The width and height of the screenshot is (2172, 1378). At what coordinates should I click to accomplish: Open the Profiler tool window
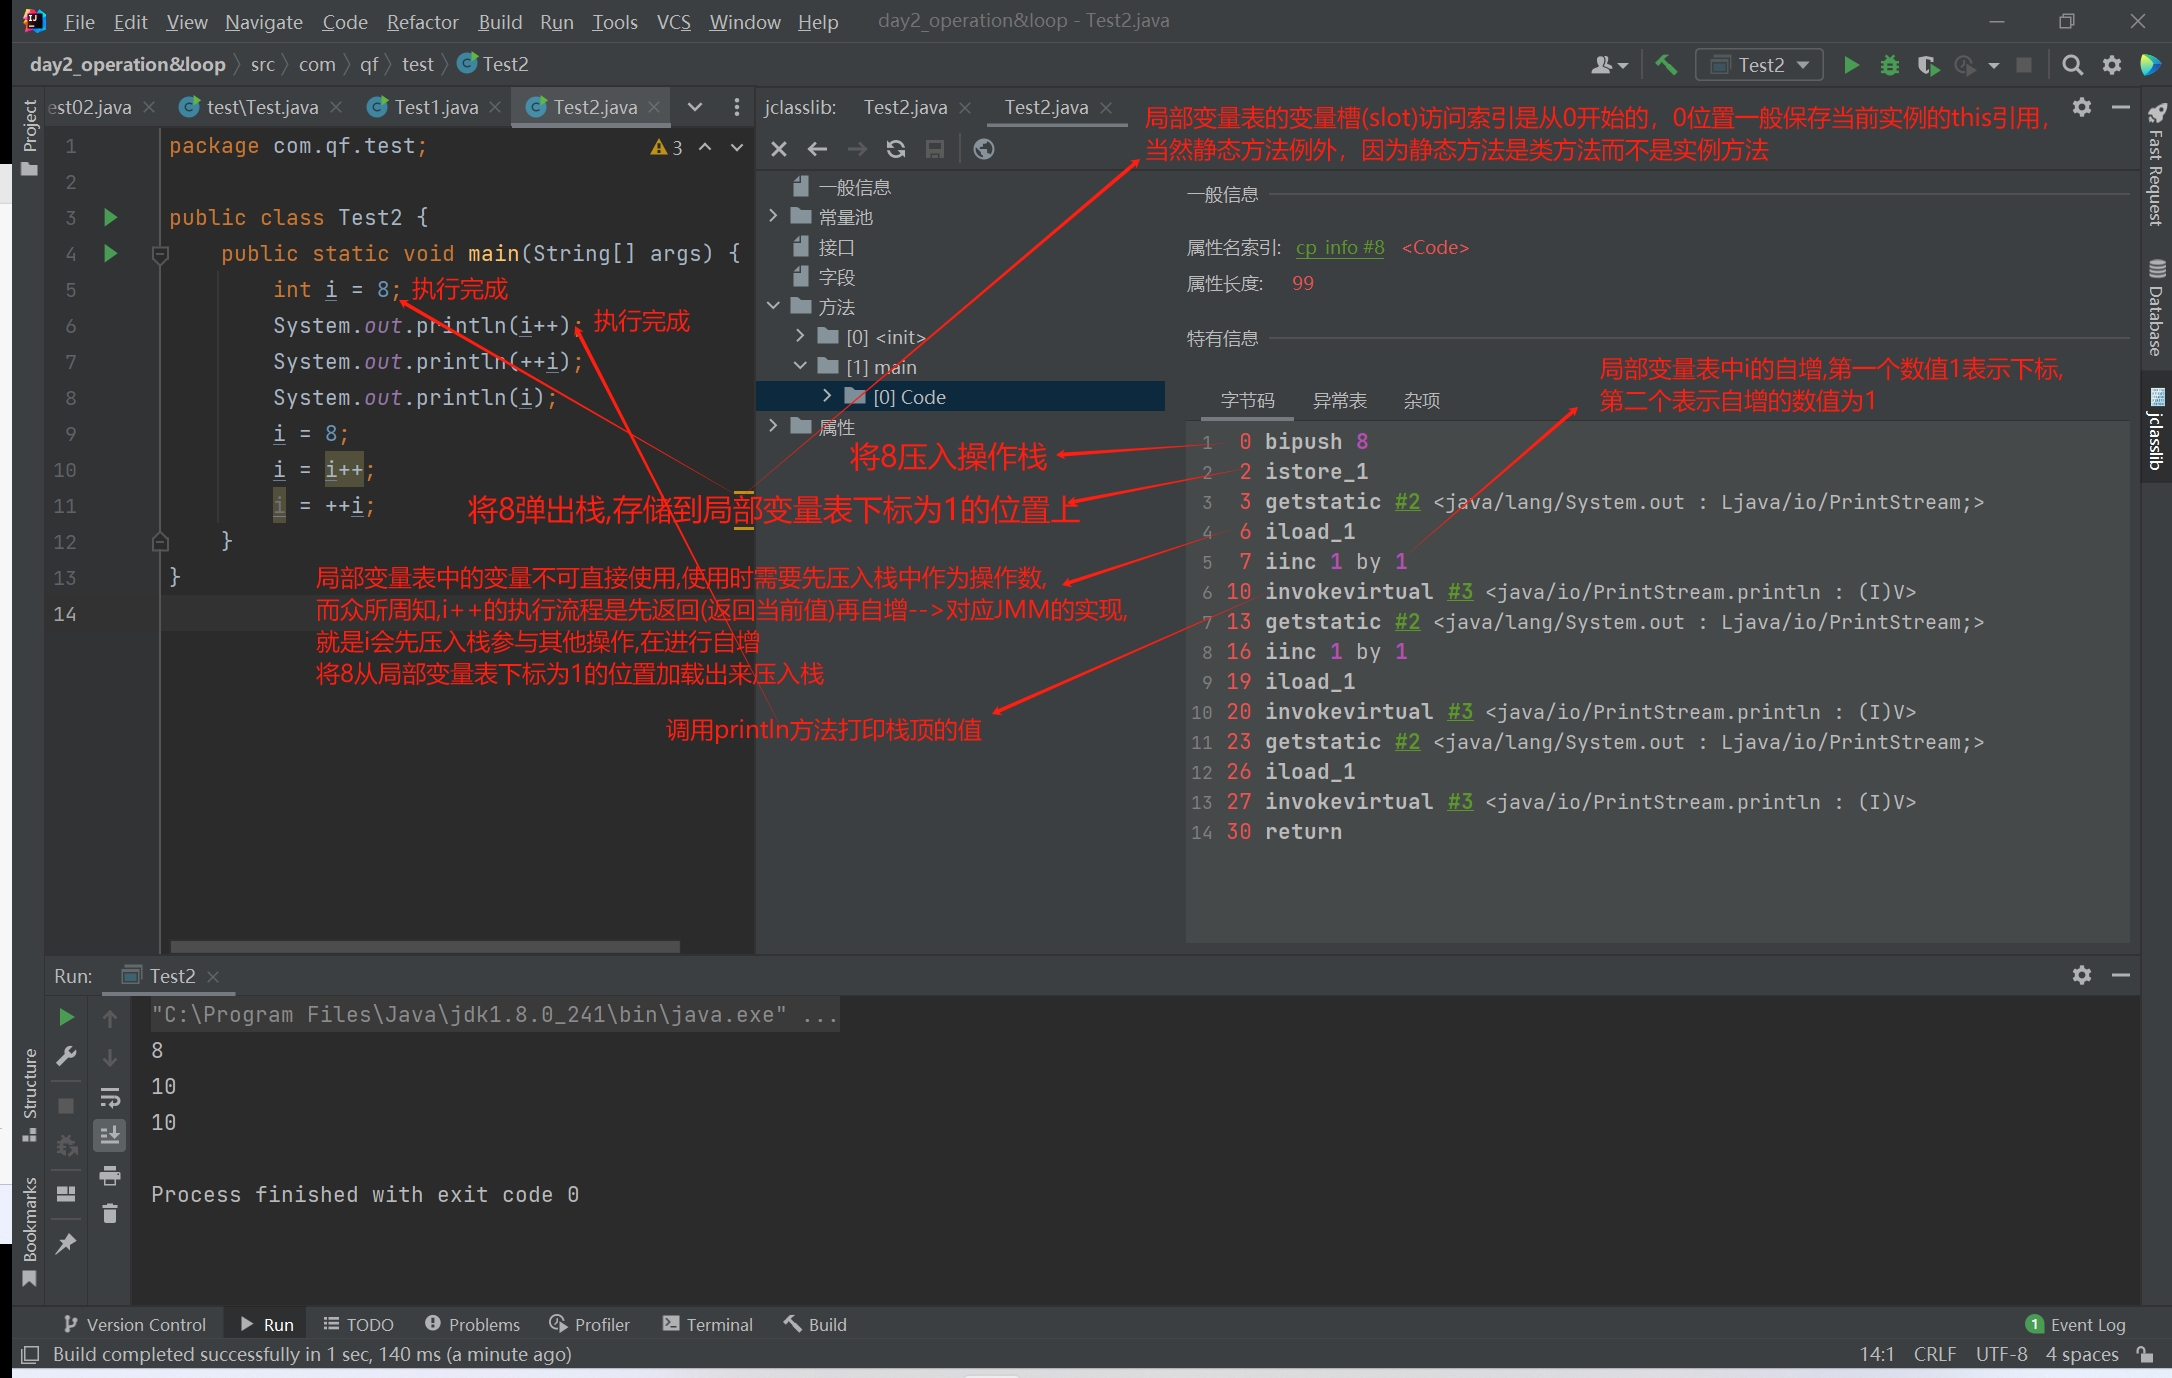coord(590,1324)
